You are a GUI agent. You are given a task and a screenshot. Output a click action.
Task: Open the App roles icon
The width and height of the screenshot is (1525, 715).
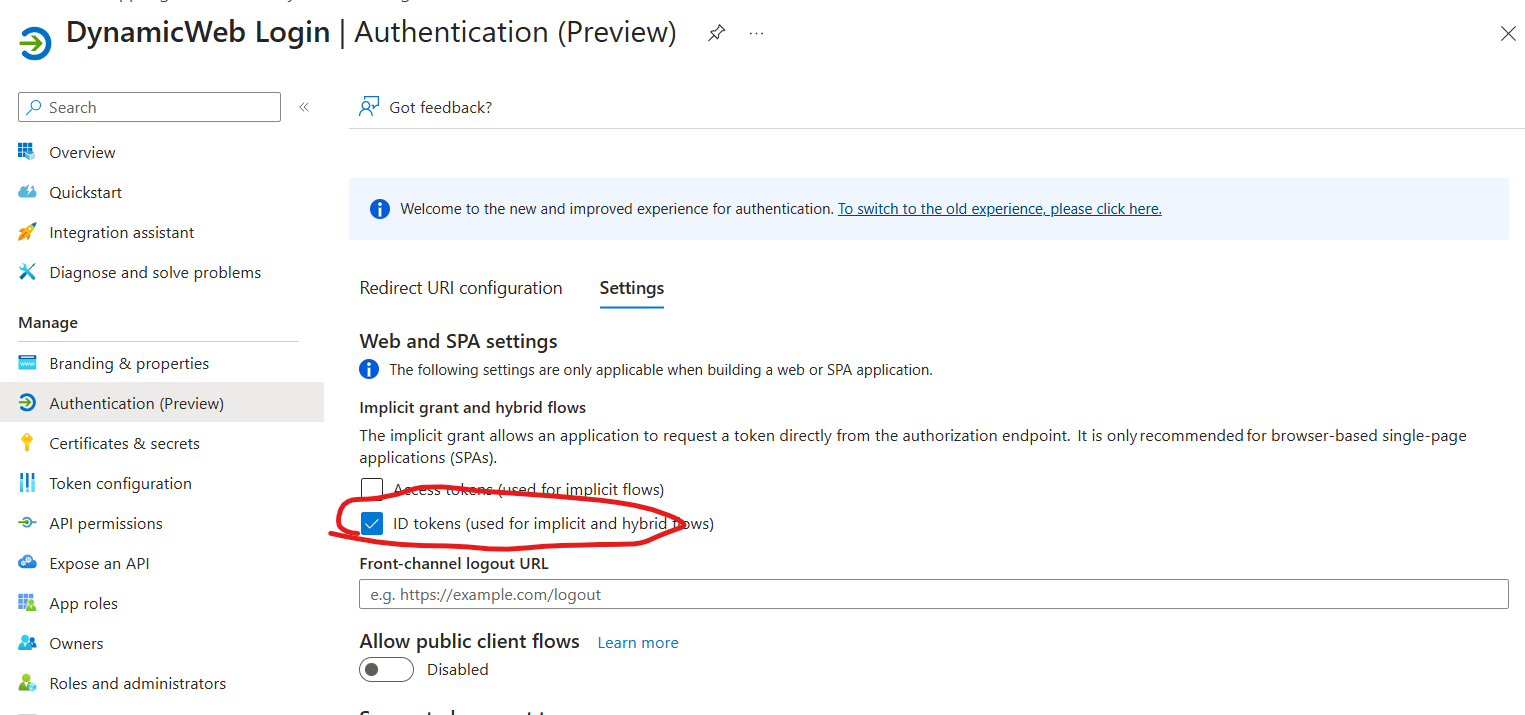coord(27,603)
